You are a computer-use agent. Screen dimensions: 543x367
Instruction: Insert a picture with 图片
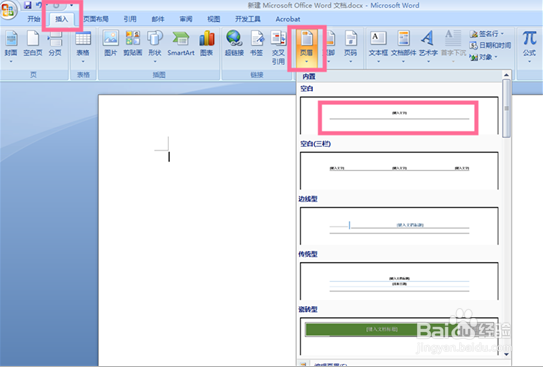[x=111, y=43]
